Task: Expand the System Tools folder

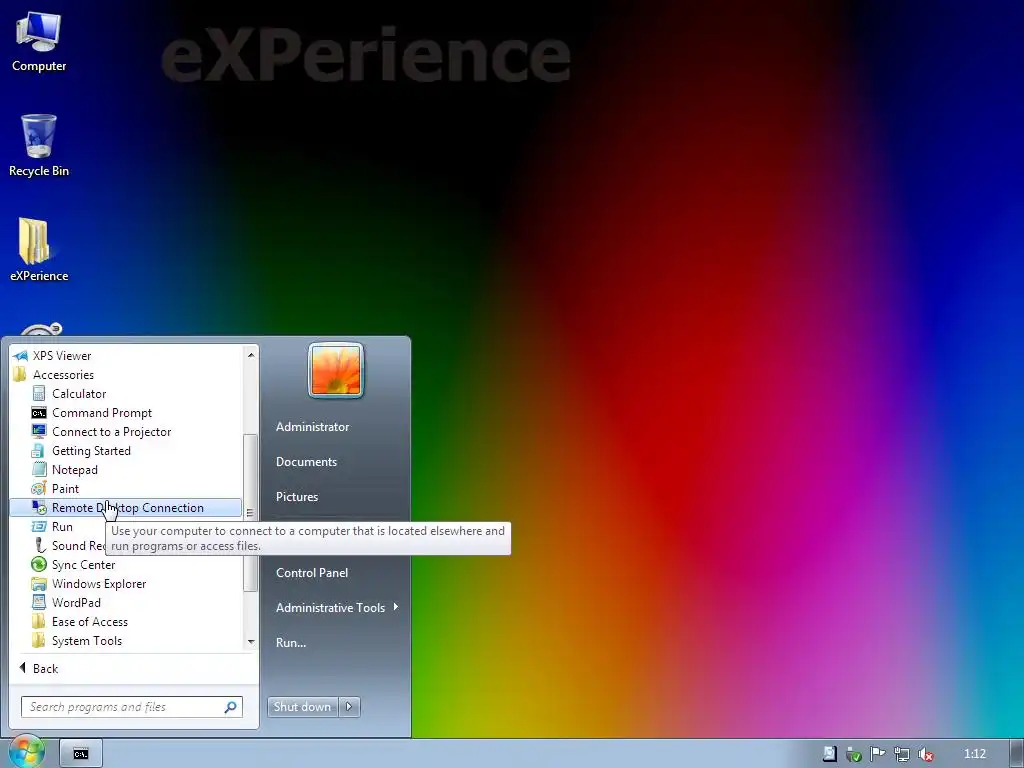Action: 86,641
